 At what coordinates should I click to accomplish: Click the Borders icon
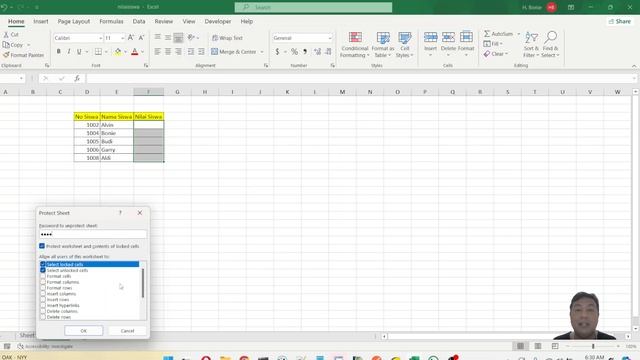98,51
